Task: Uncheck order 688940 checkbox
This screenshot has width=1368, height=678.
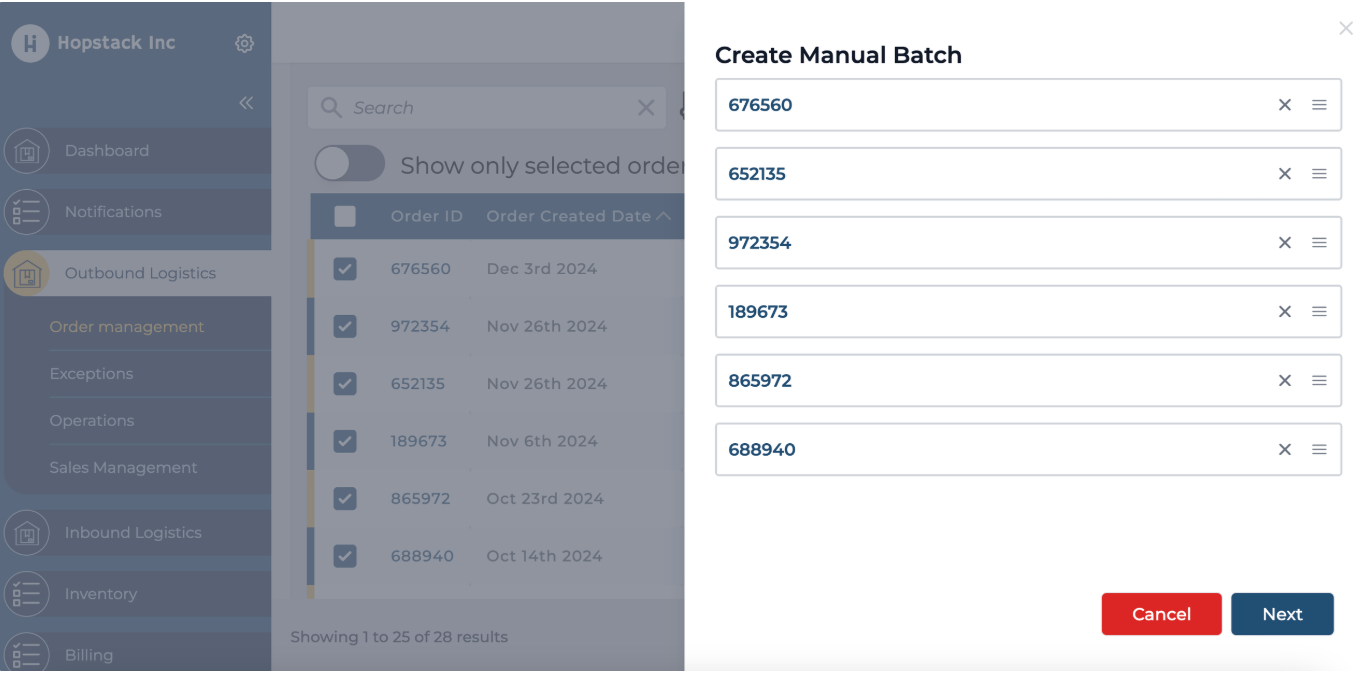Action: point(345,556)
